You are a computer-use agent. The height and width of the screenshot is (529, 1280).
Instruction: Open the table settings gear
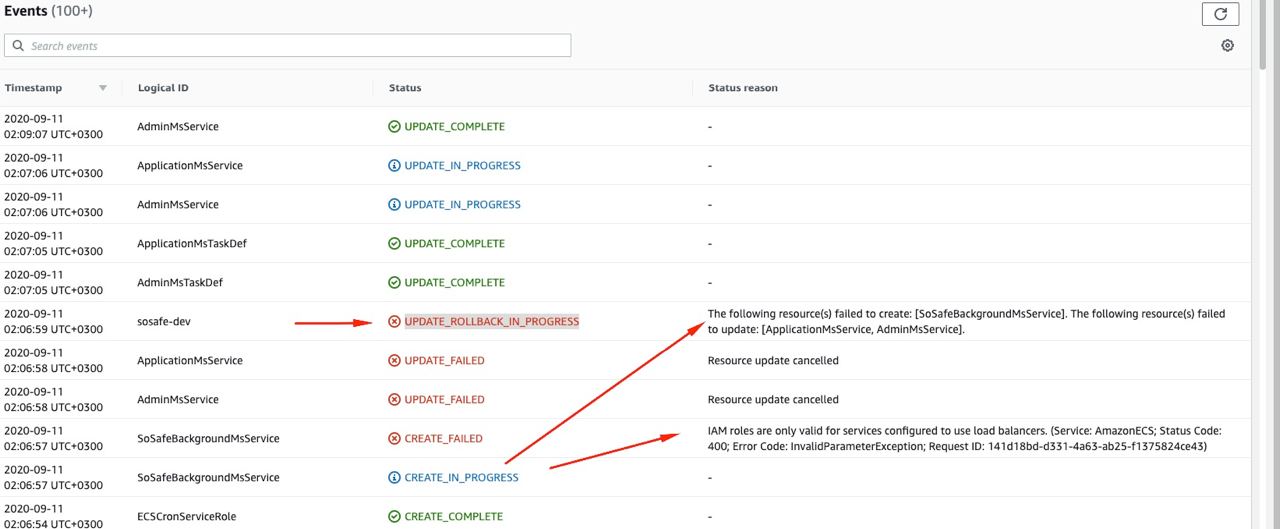coord(1228,46)
